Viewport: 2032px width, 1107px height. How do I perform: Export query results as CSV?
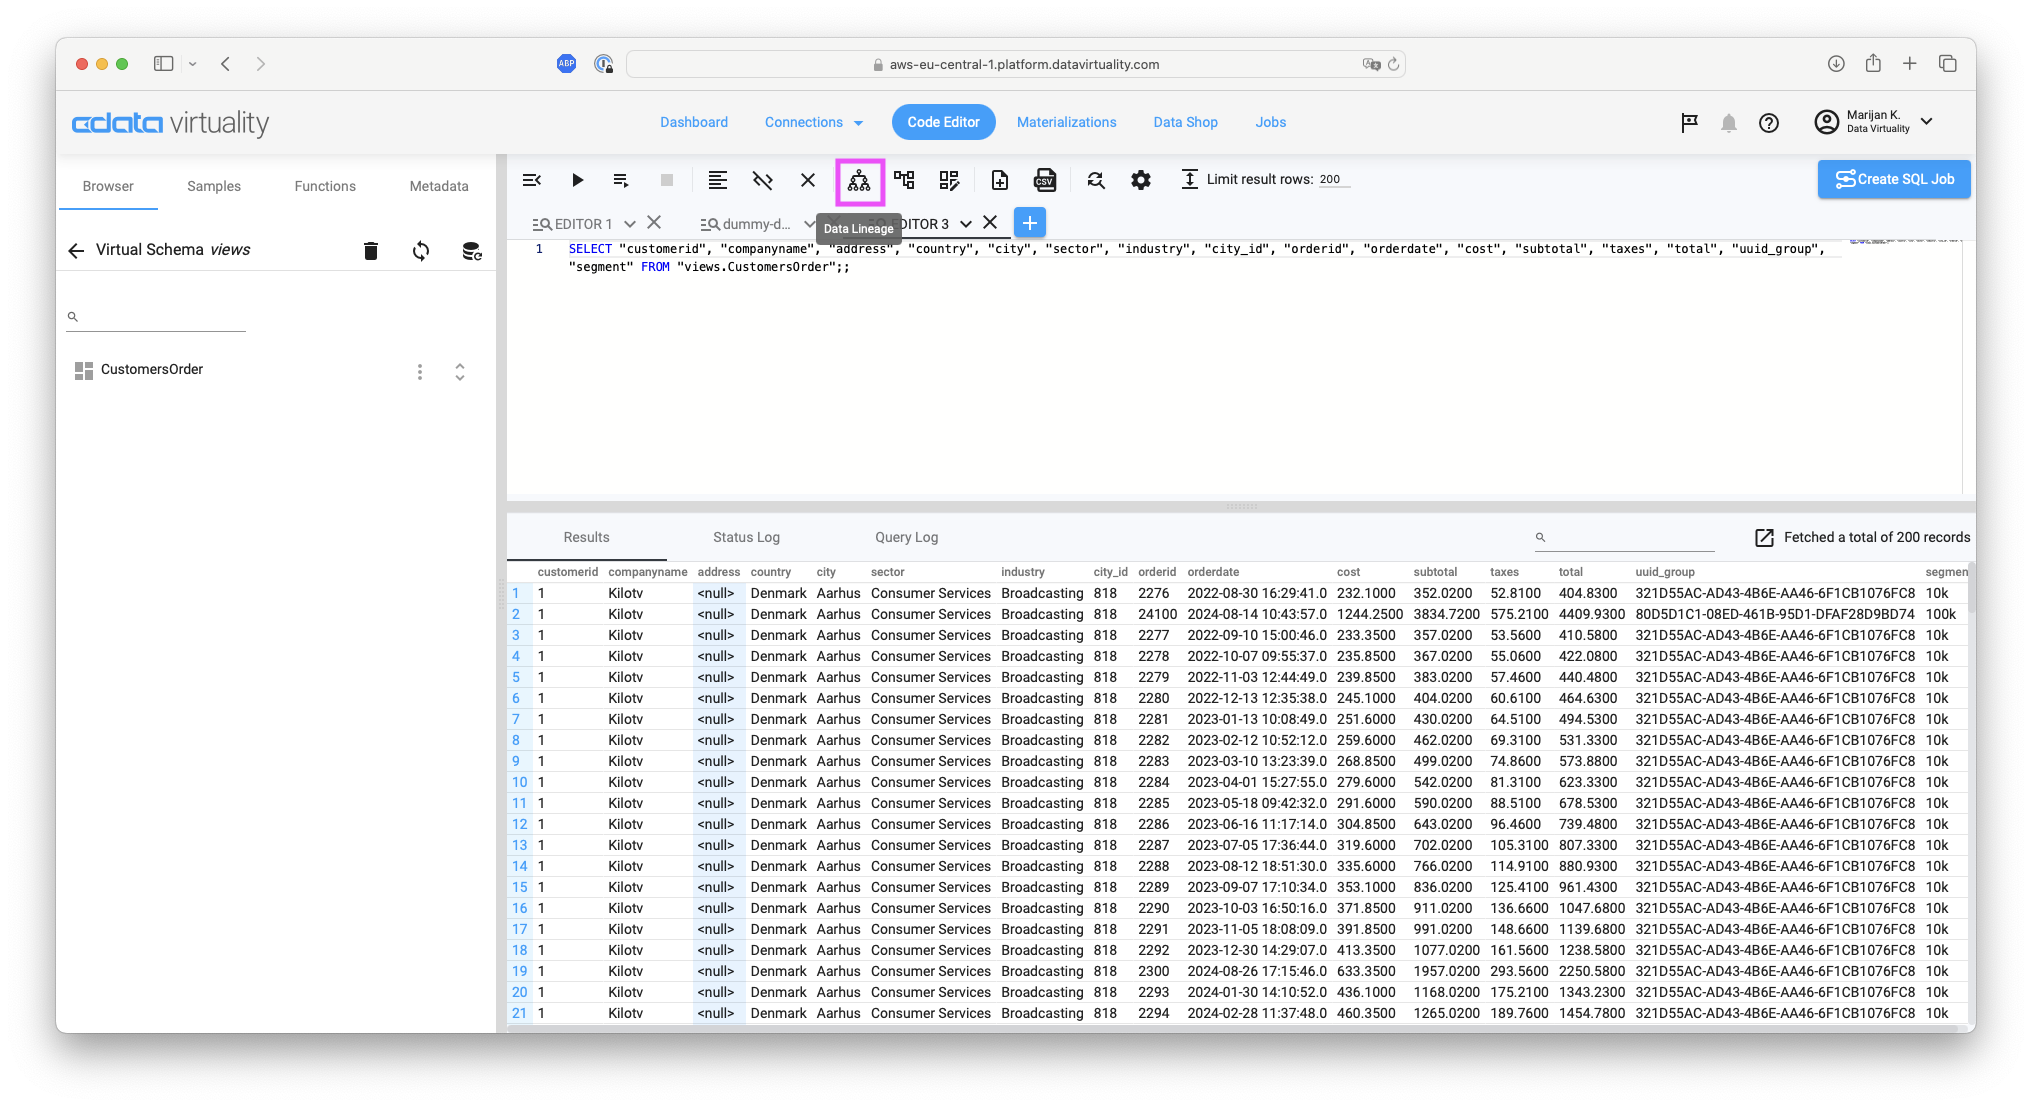point(1045,180)
